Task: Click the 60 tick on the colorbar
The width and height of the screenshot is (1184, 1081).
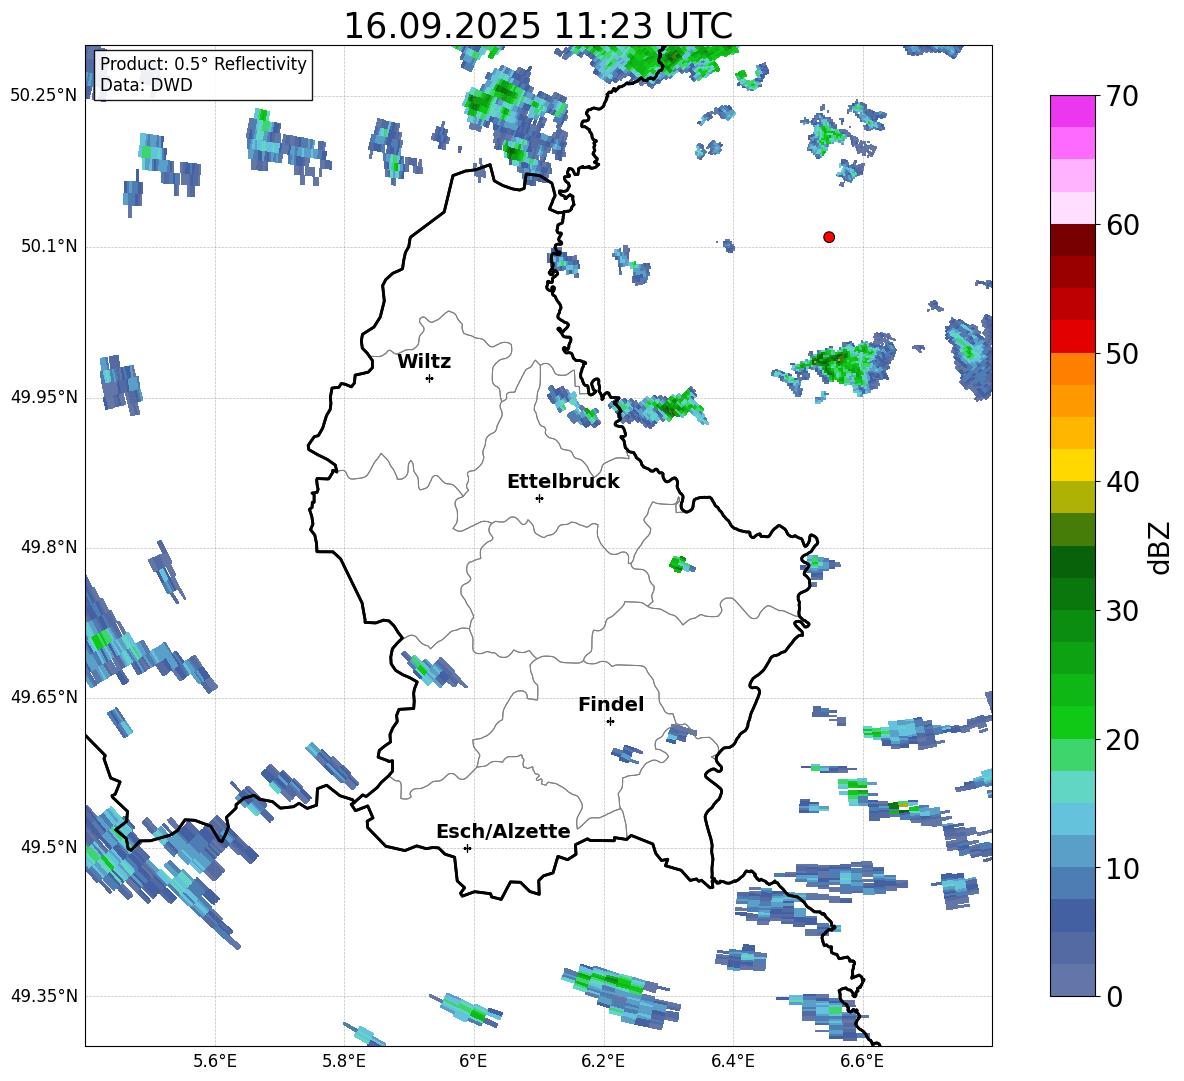Action: [x=1122, y=225]
